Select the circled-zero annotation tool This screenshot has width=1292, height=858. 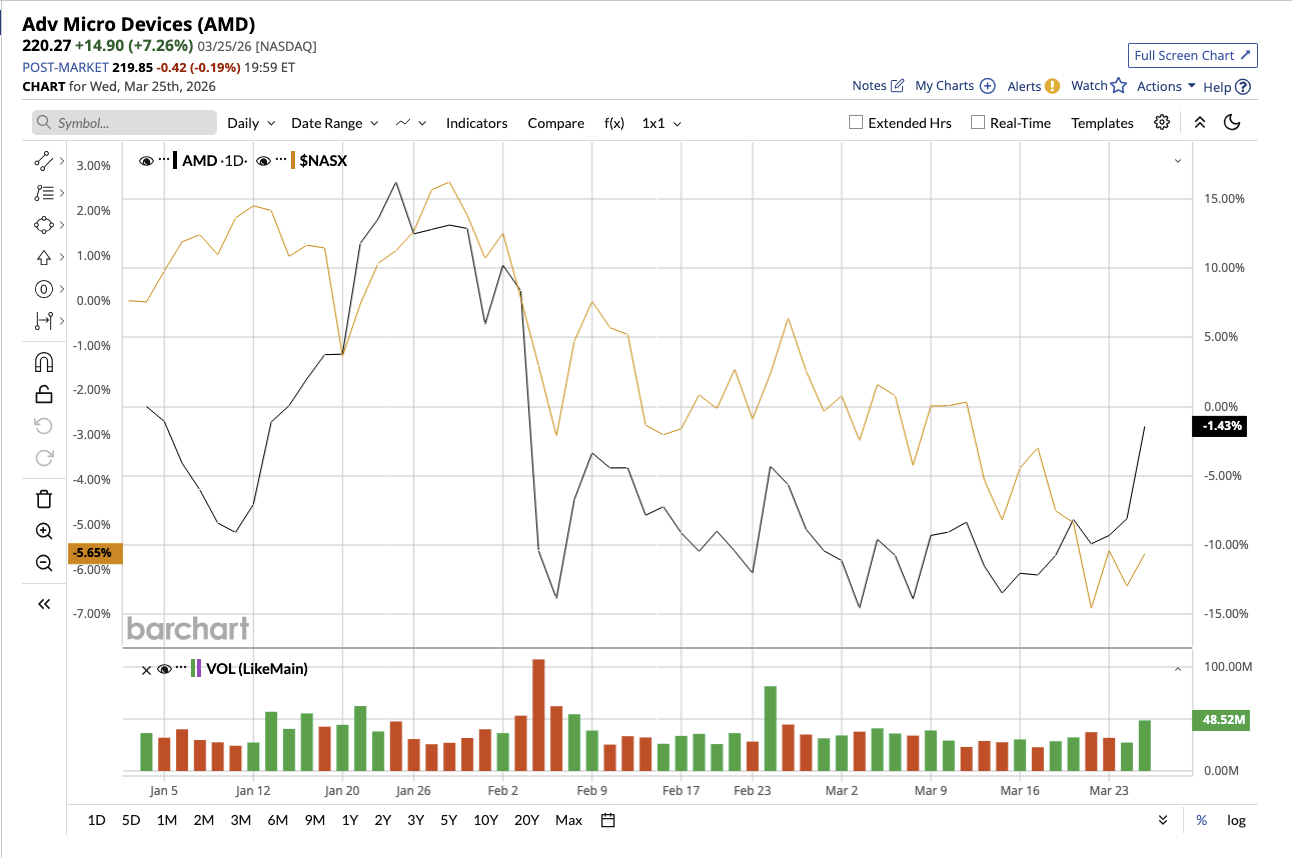(x=43, y=289)
